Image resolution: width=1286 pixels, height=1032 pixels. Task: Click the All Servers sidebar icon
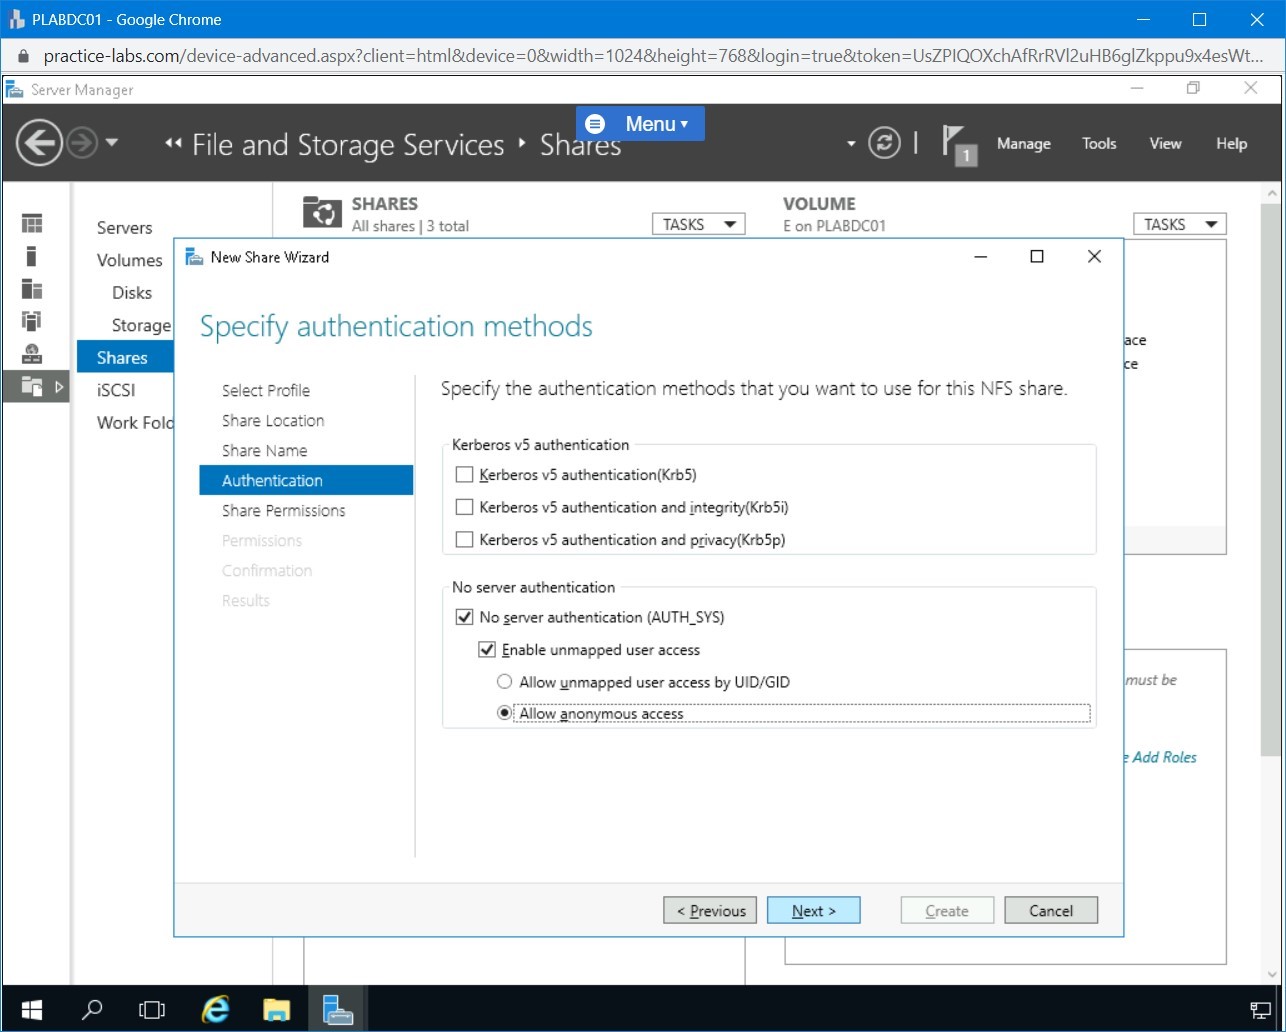point(32,289)
